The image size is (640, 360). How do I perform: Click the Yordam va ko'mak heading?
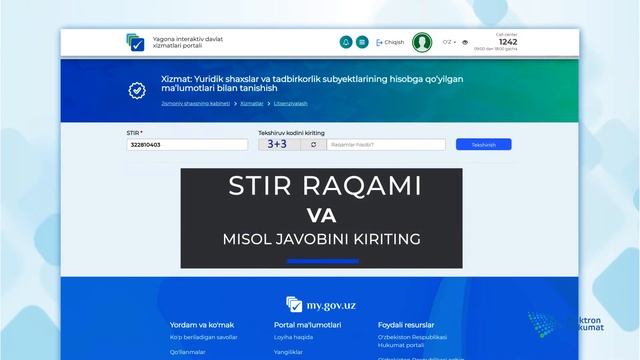coord(202,325)
